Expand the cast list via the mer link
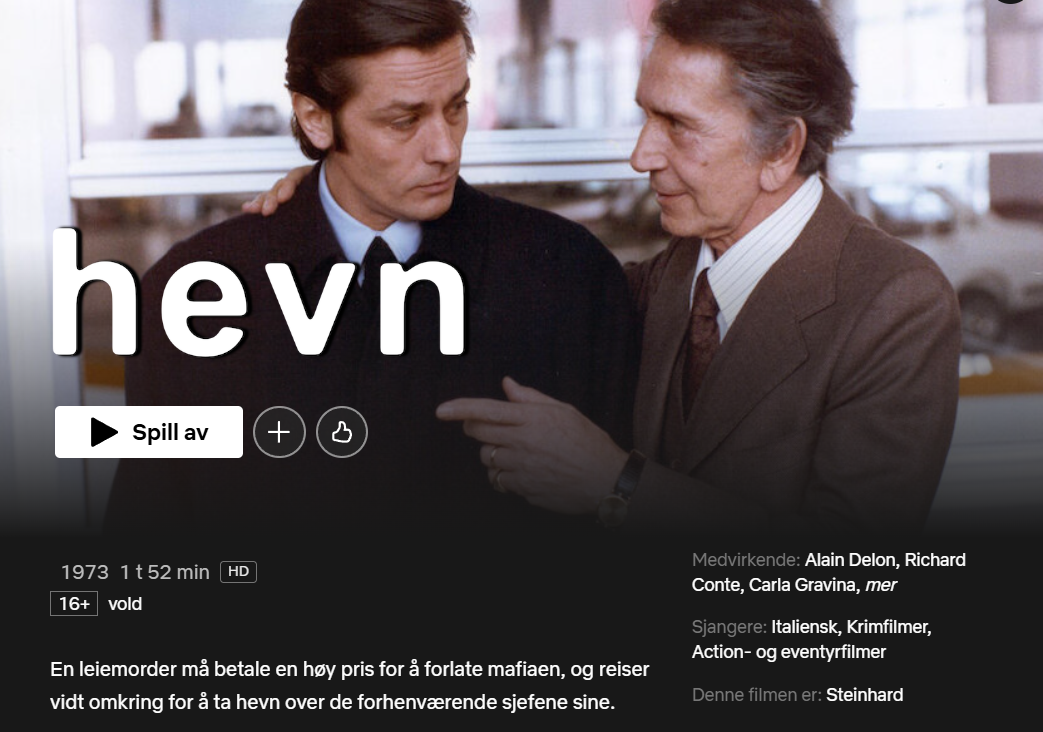1043x732 pixels. pos(881,585)
